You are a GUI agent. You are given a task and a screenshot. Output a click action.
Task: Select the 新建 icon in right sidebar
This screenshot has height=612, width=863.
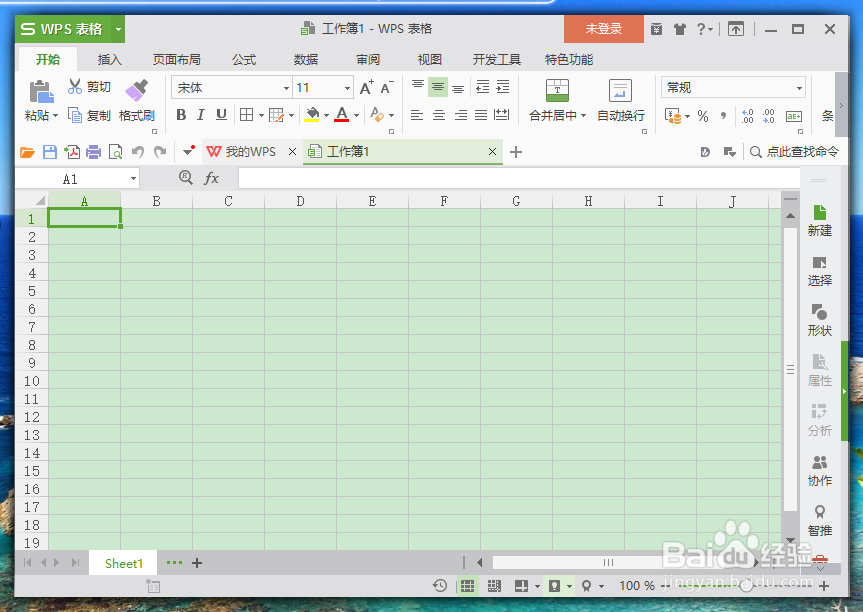click(x=819, y=221)
